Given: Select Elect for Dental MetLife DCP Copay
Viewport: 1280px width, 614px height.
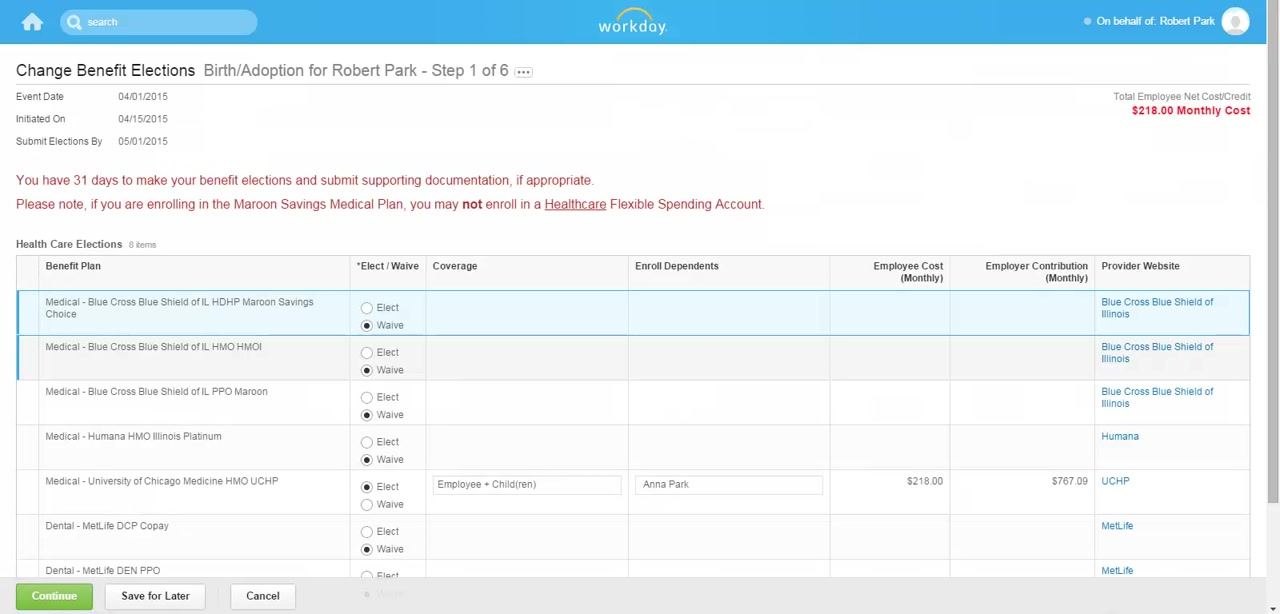Looking at the screenshot, I should click(x=367, y=532).
